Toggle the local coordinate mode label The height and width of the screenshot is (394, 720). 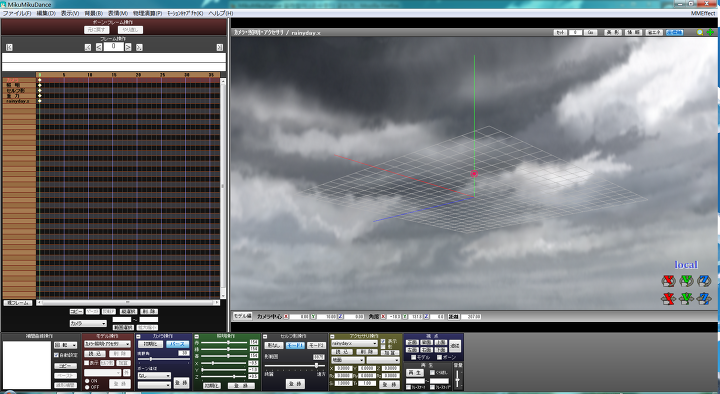[x=686, y=265]
